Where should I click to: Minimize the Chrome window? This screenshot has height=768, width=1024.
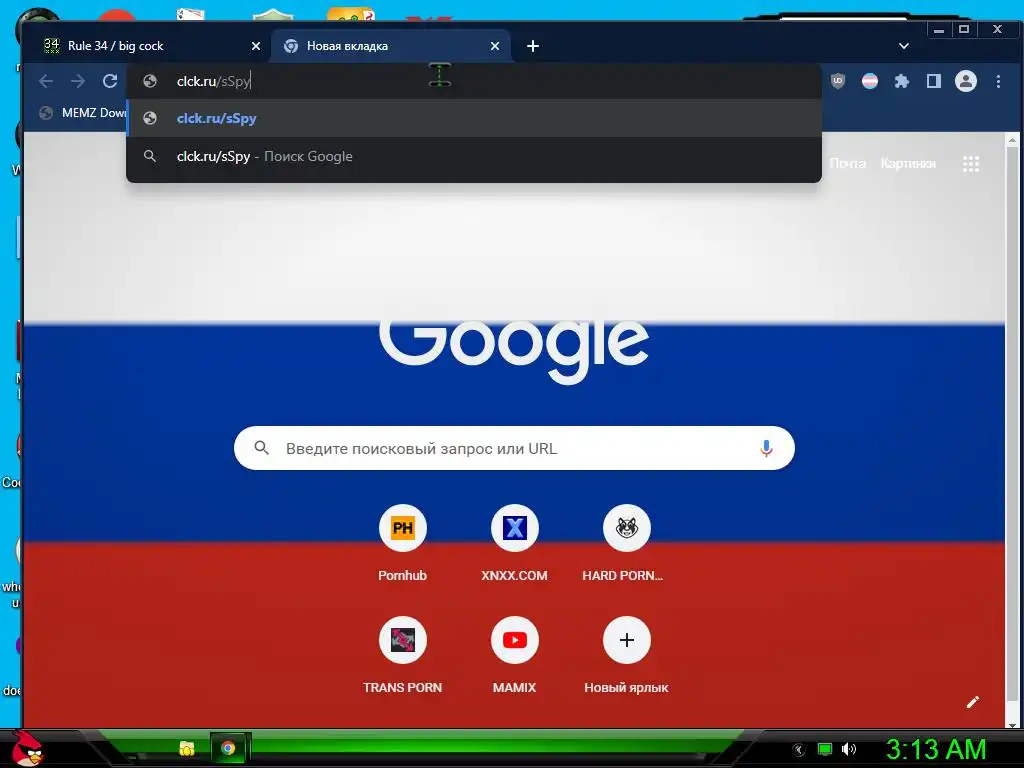pos(938,29)
